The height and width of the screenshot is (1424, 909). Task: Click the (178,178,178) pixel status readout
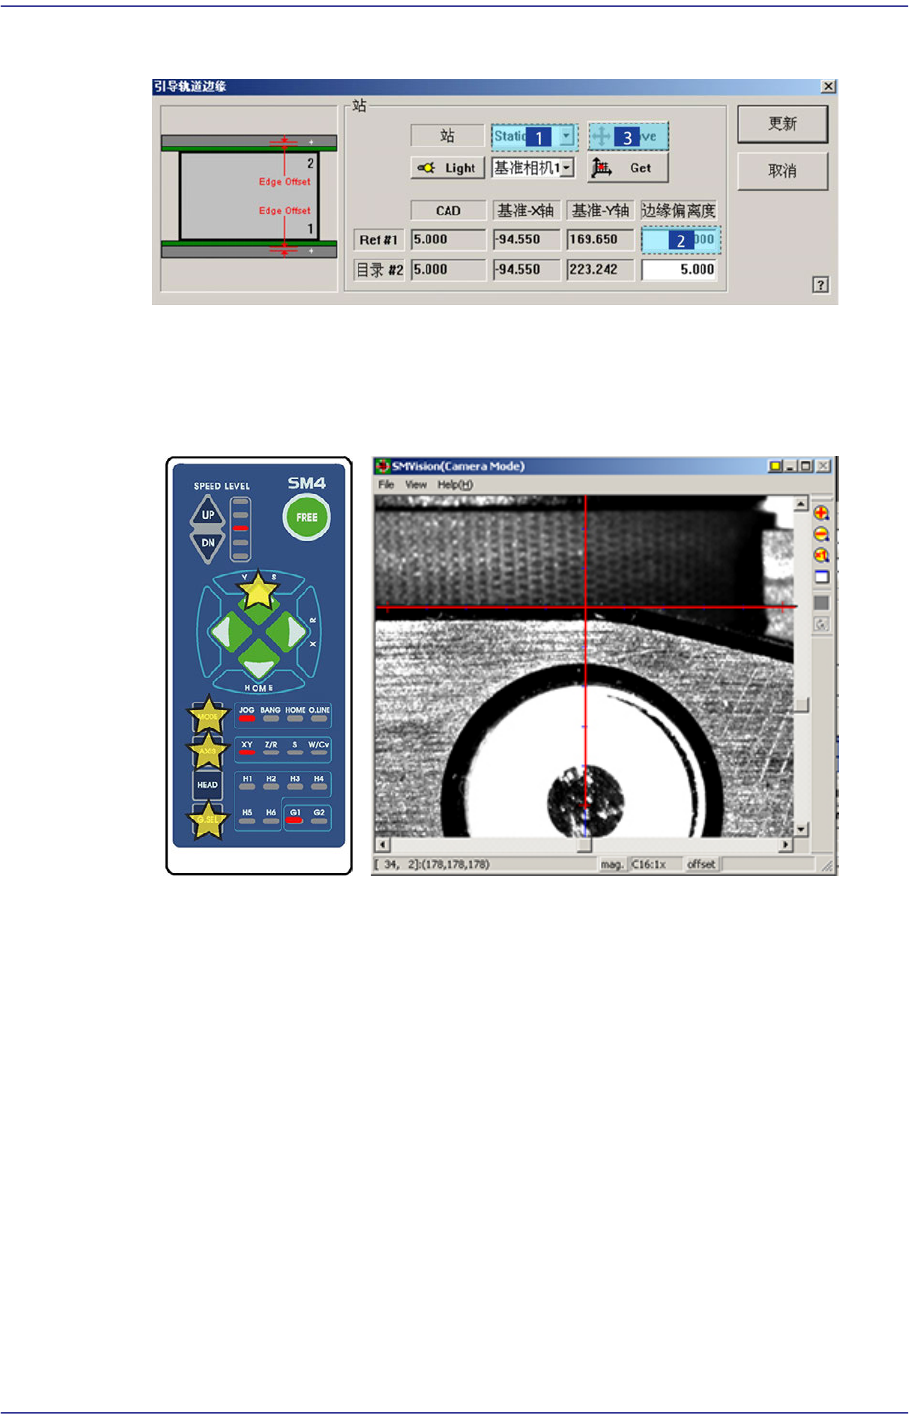pyautogui.click(x=452, y=864)
